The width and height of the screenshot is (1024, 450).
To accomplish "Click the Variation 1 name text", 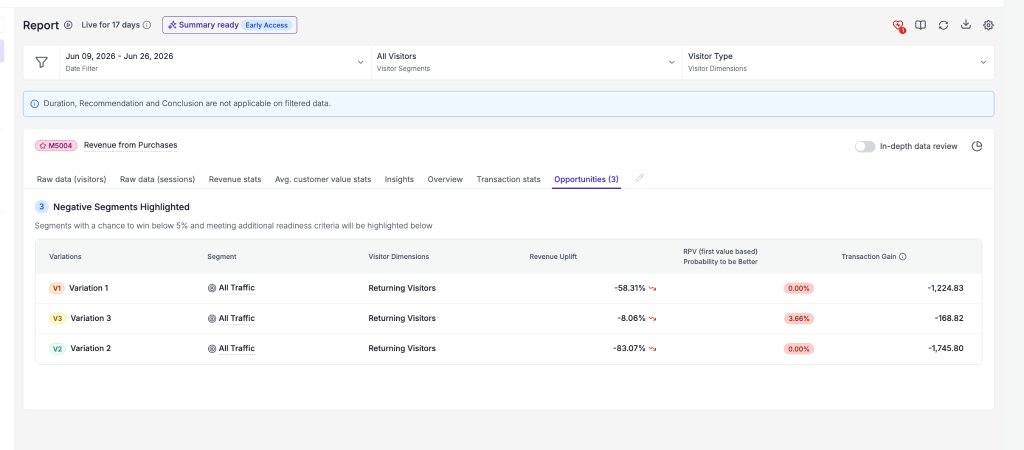I will [89, 288].
